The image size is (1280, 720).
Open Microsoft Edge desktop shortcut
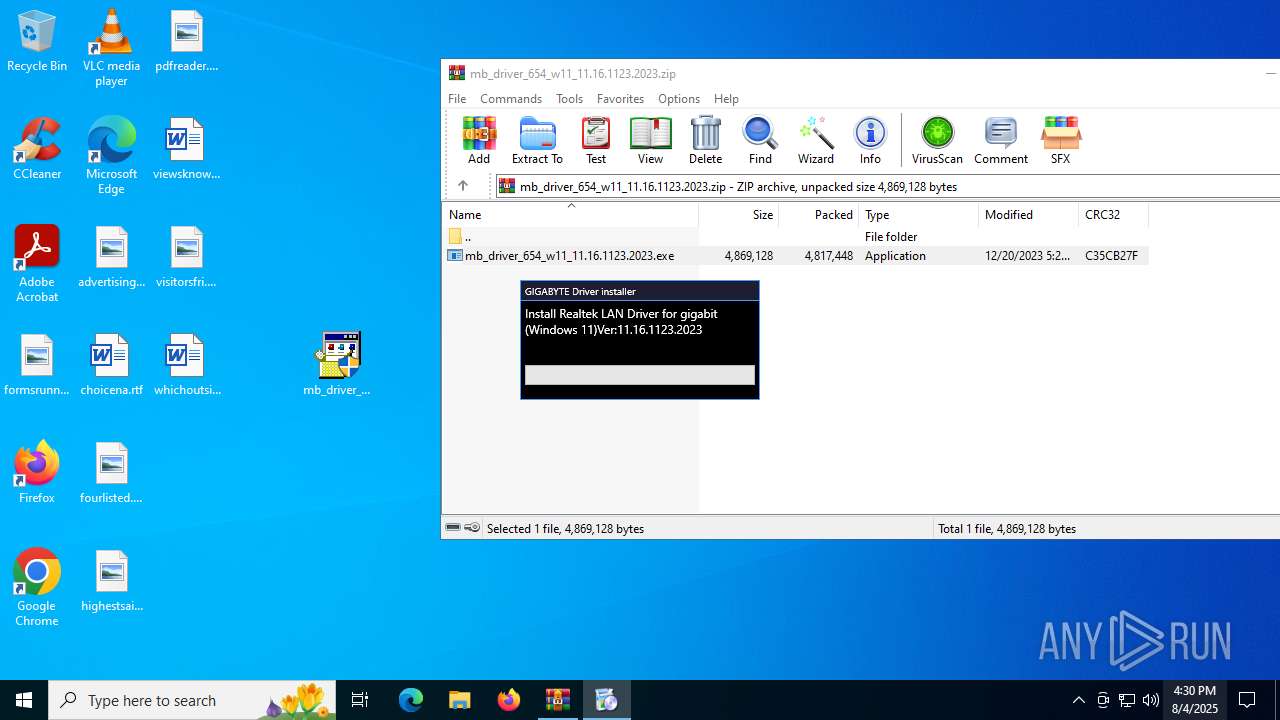(111, 156)
